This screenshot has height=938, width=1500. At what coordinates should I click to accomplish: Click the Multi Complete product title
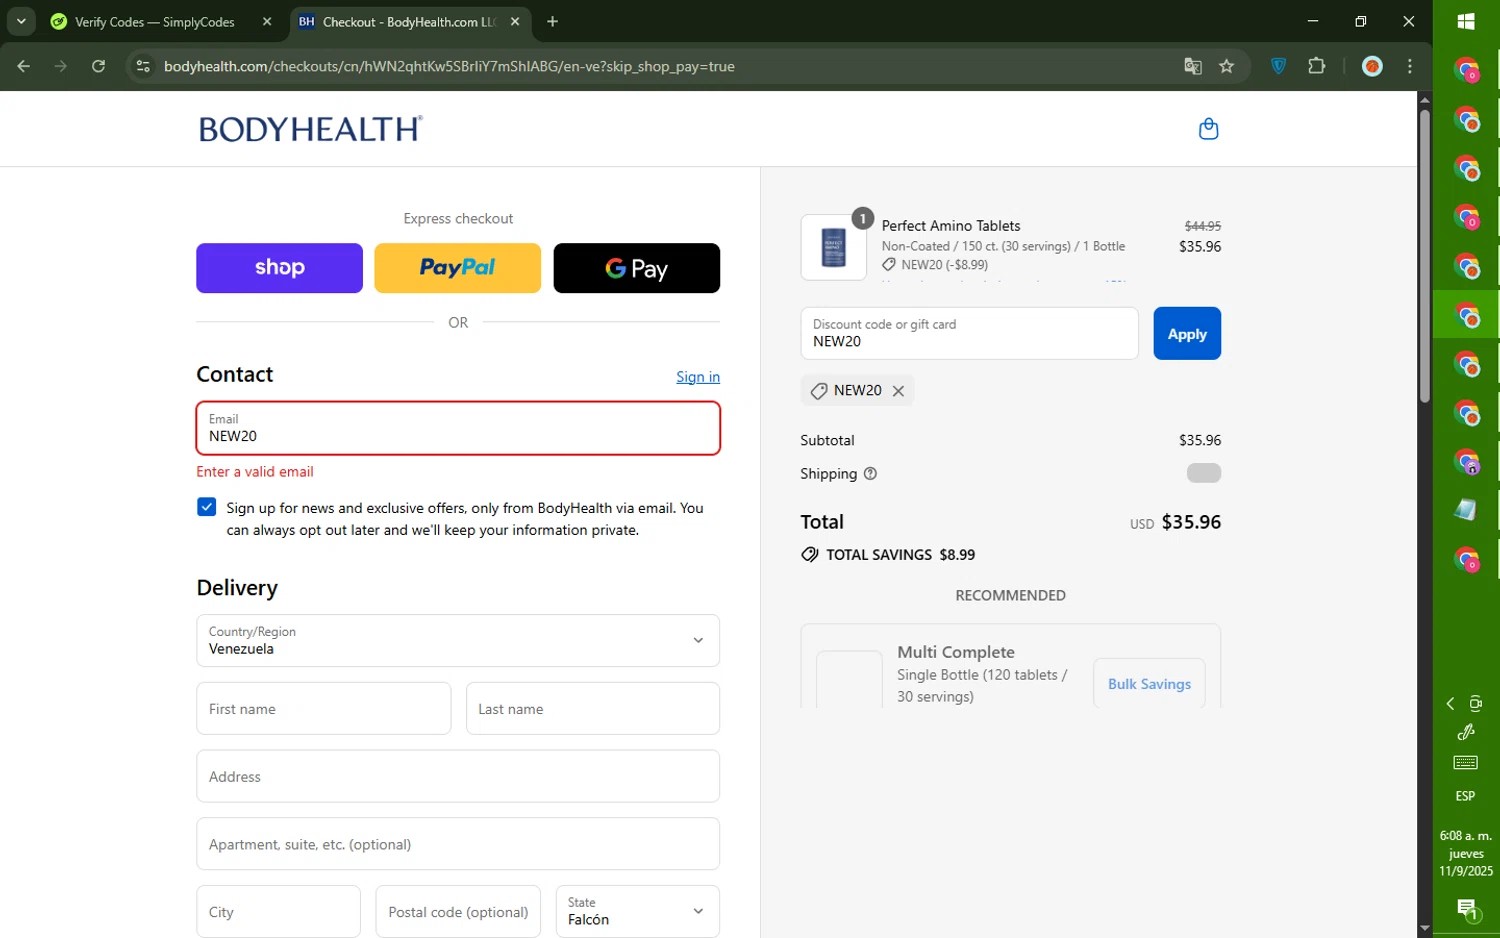click(x=956, y=652)
